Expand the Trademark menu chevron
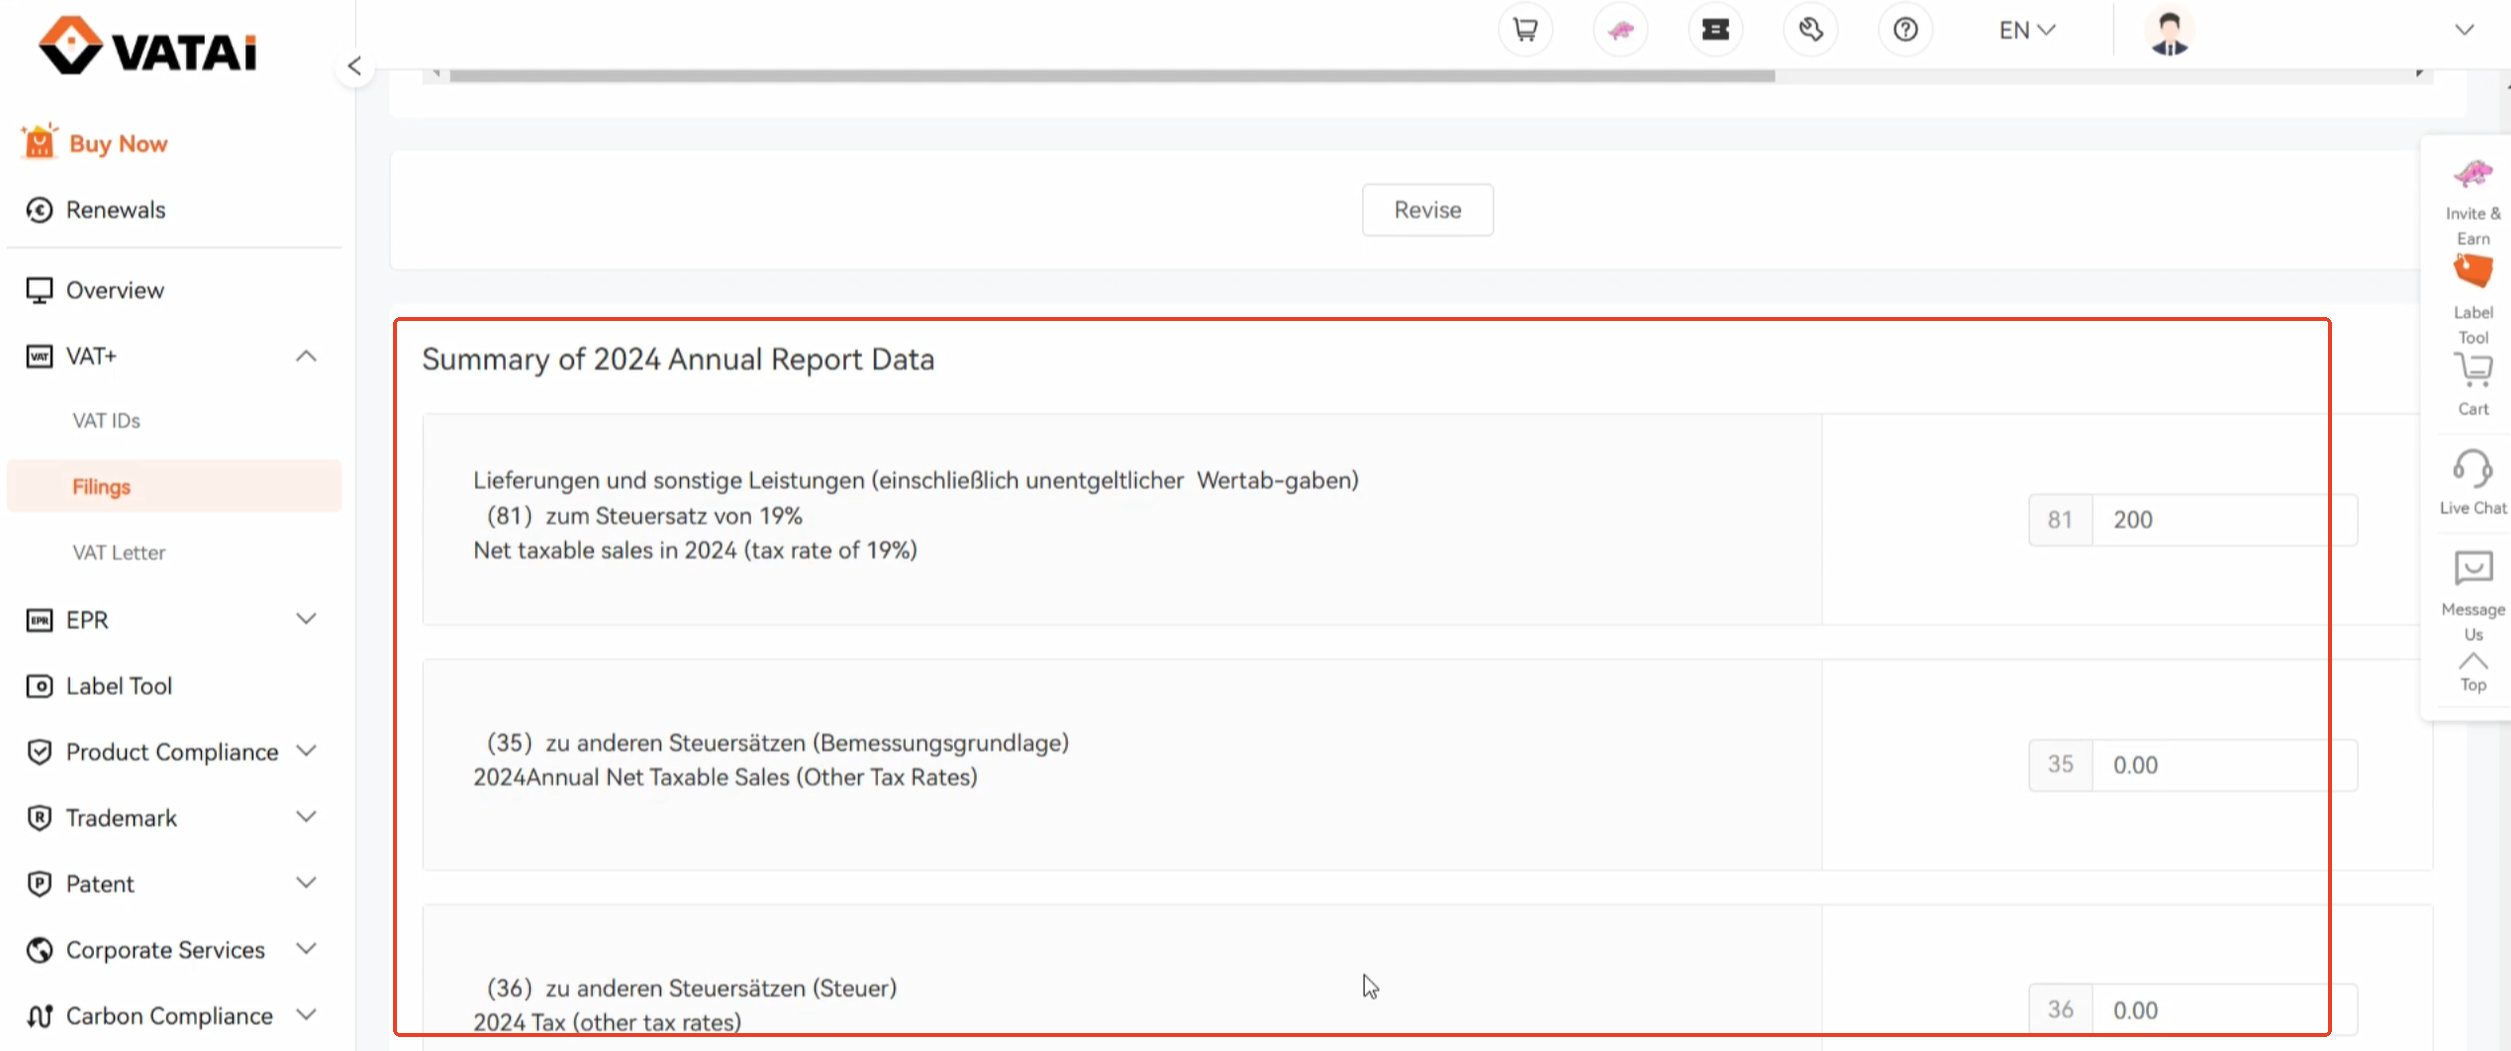The width and height of the screenshot is (2511, 1051). click(306, 817)
